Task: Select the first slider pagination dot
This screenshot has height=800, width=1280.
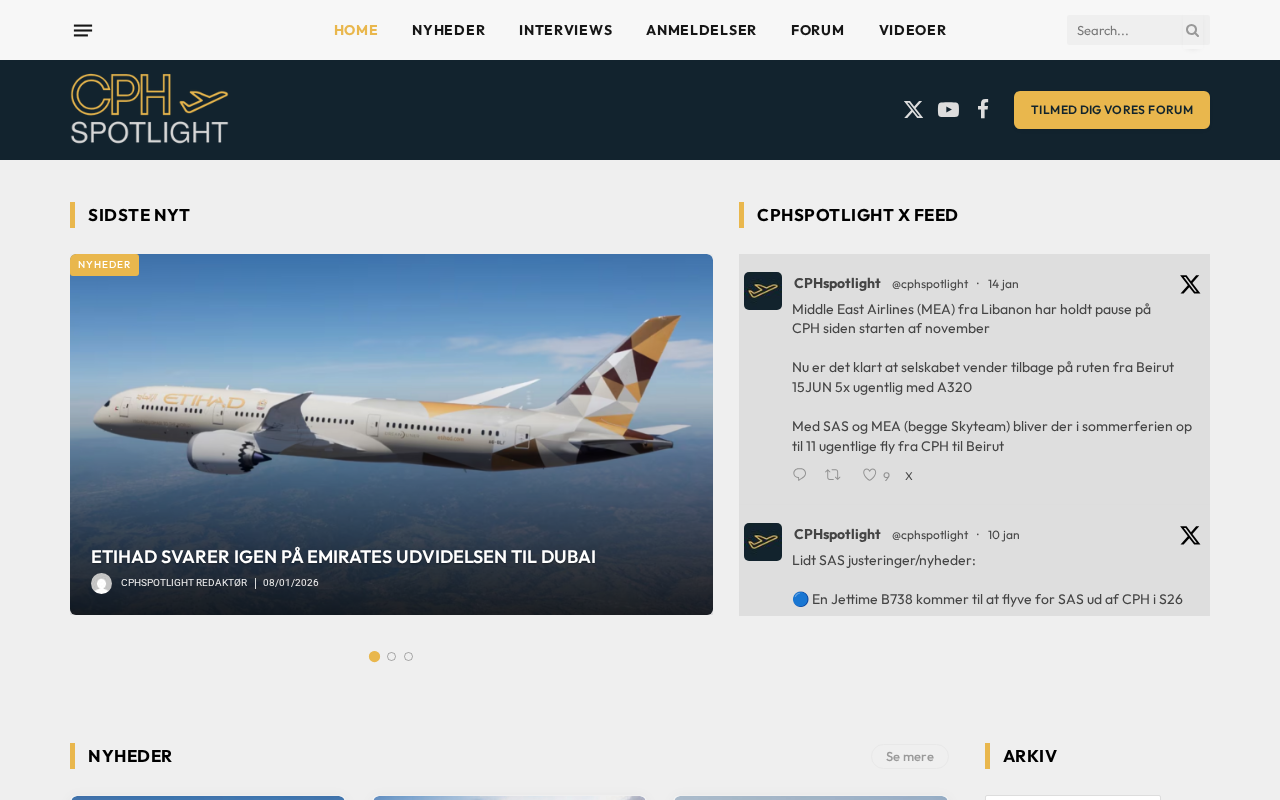Action: [374, 657]
